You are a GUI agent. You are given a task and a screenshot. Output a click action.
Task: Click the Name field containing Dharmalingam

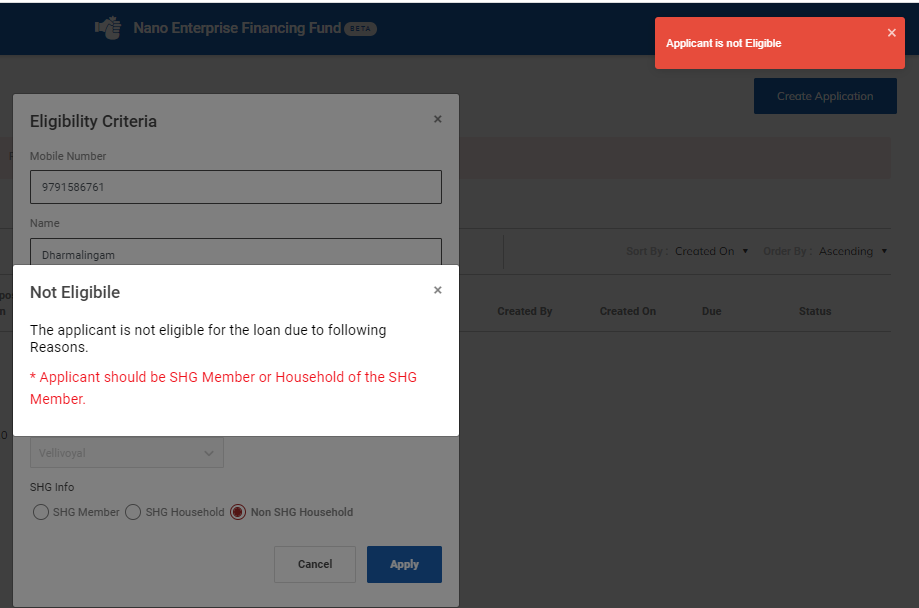235,254
